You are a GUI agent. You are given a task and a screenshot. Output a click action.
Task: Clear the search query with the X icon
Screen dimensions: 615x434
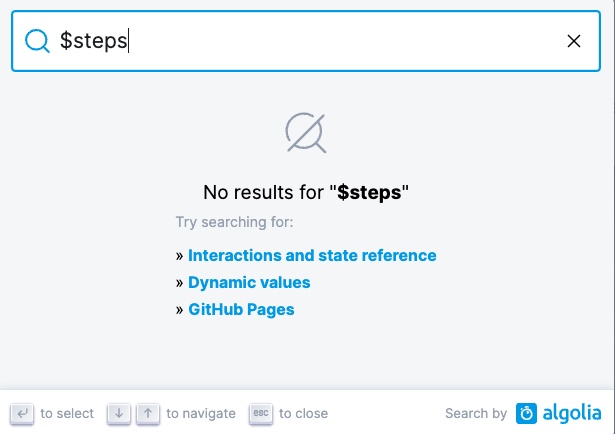[574, 41]
